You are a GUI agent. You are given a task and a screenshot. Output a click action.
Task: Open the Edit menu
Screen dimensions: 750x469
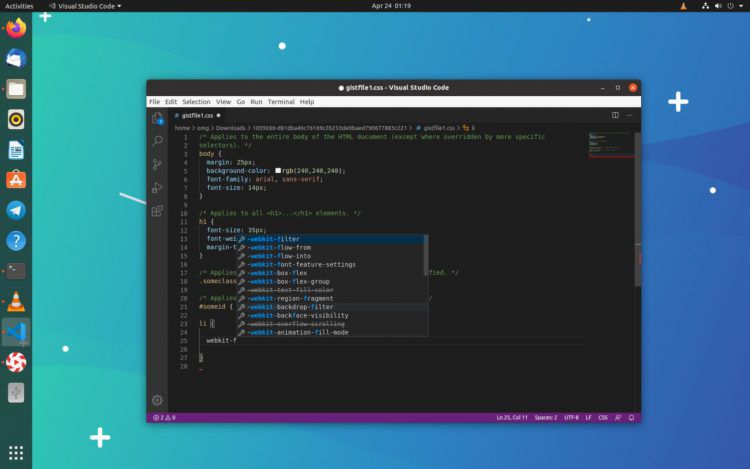pyautogui.click(x=171, y=102)
